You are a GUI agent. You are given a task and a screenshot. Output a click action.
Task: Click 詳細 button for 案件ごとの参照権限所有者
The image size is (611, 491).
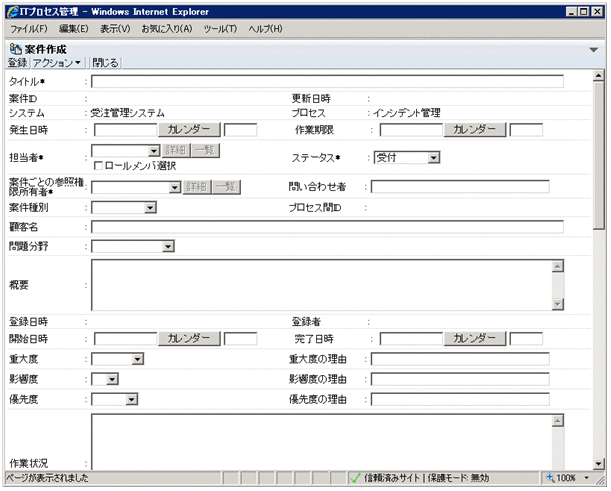197,187
